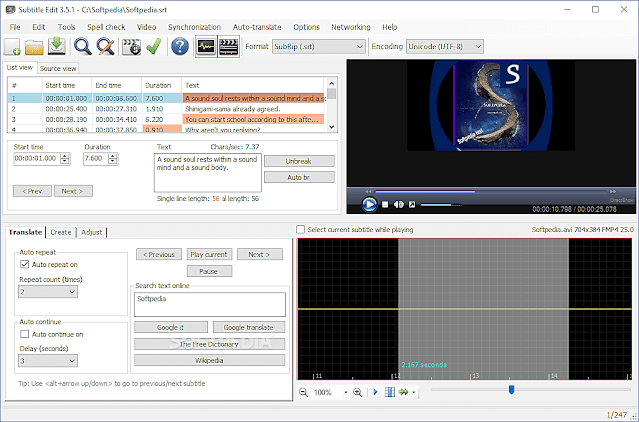Viewport: 639px width, 422px height.
Task: Click the Save subtitle download icon
Action: click(57, 46)
